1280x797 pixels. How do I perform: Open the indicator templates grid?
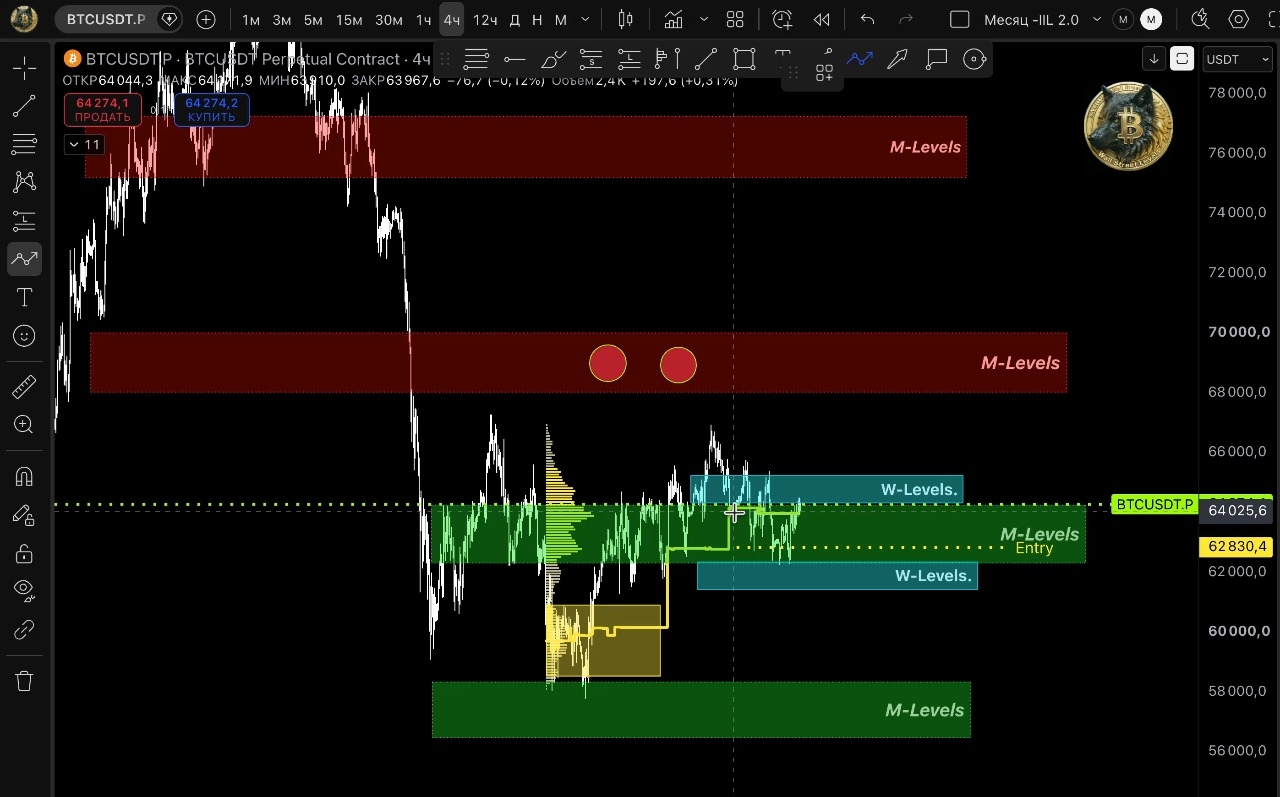pyautogui.click(x=736, y=19)
